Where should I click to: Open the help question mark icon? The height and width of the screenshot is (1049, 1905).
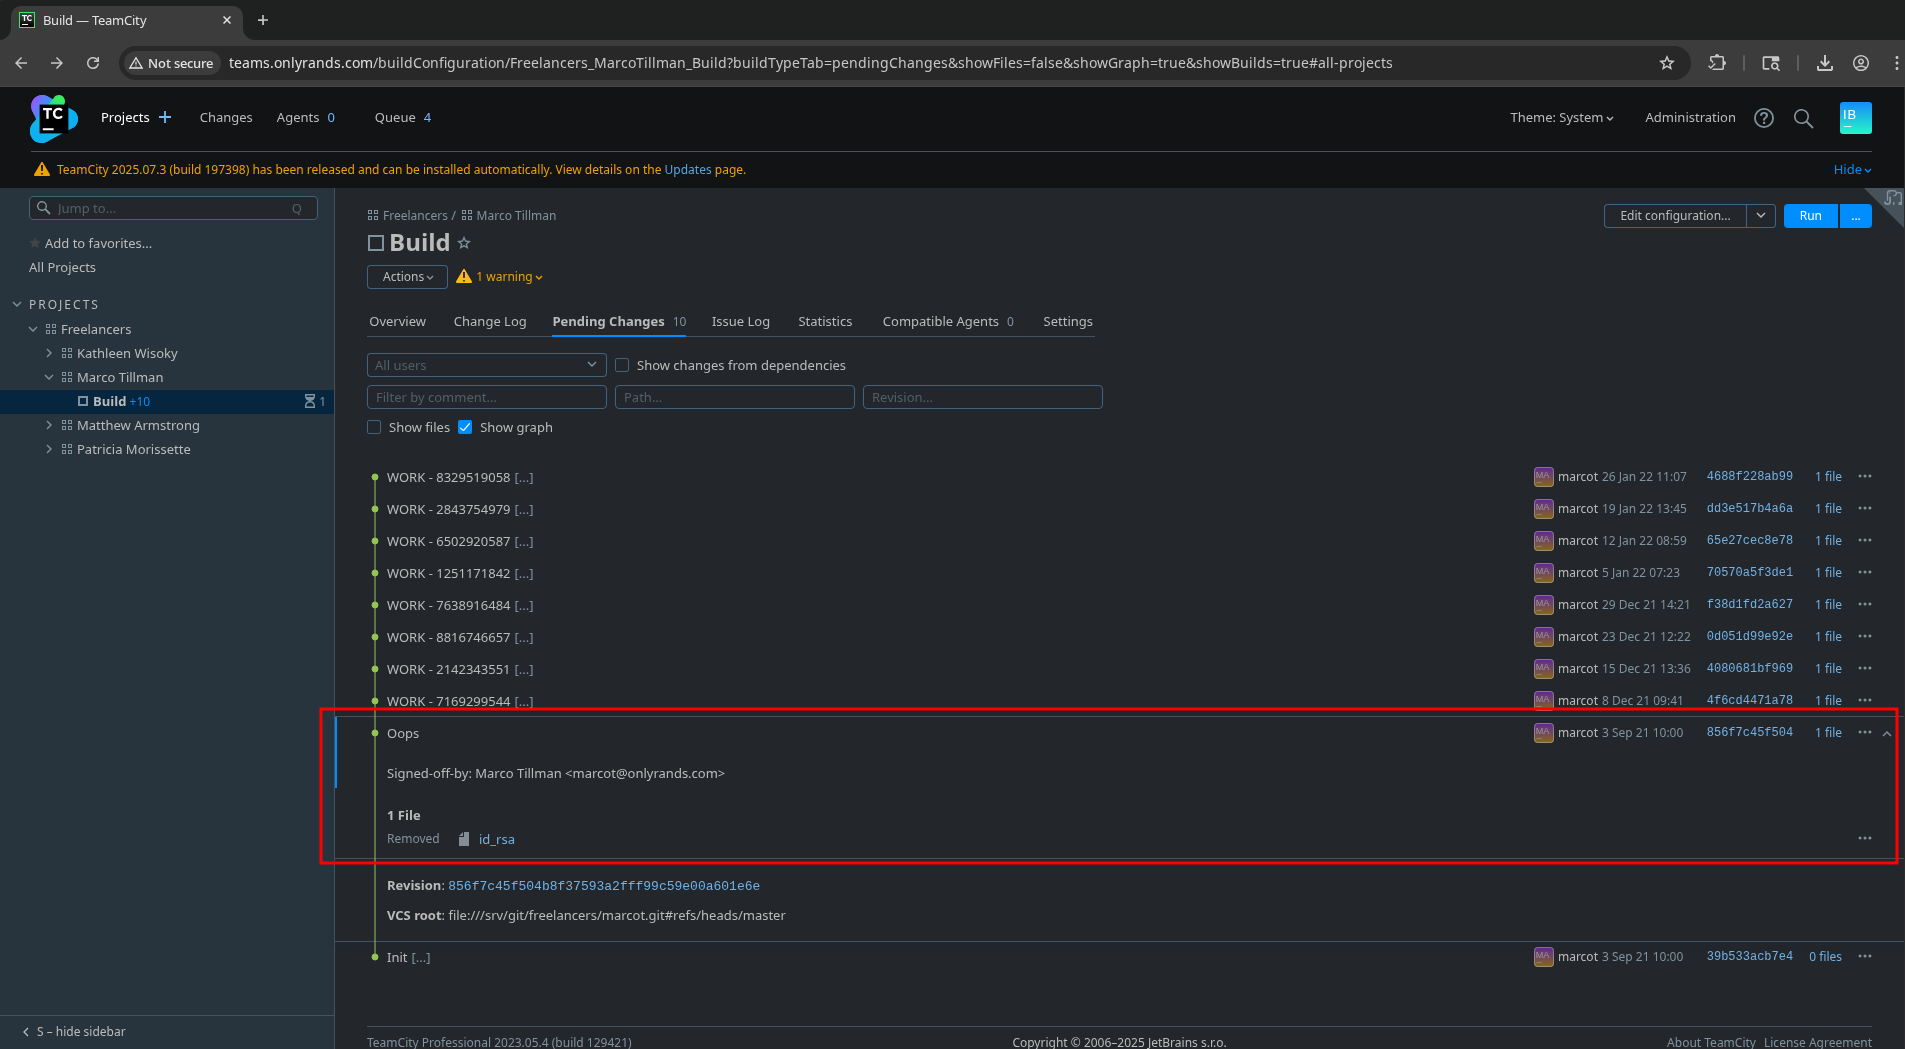(1763, 118)
